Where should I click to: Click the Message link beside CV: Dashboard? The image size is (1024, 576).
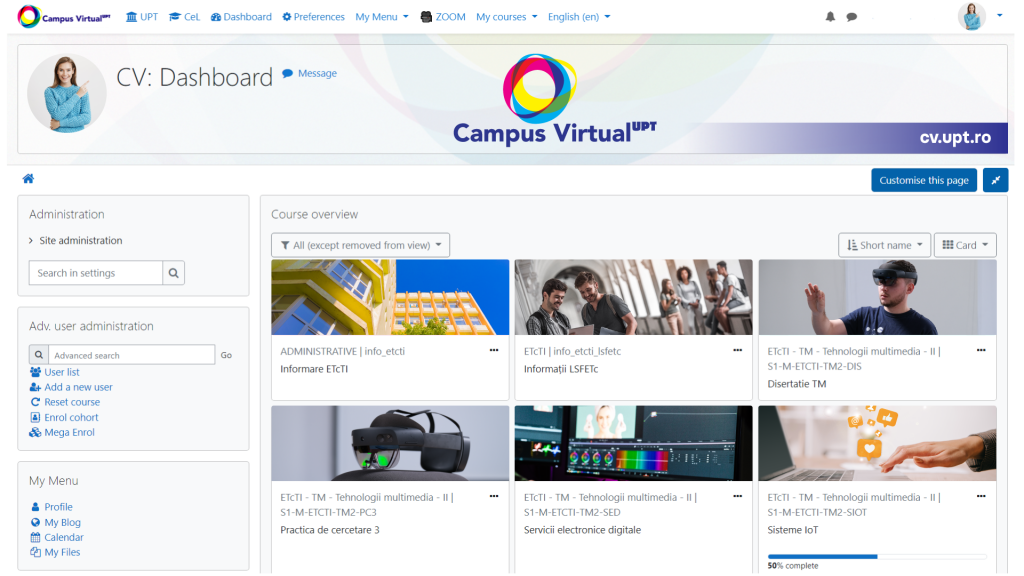pyautogui.click(x=310, y=74)
